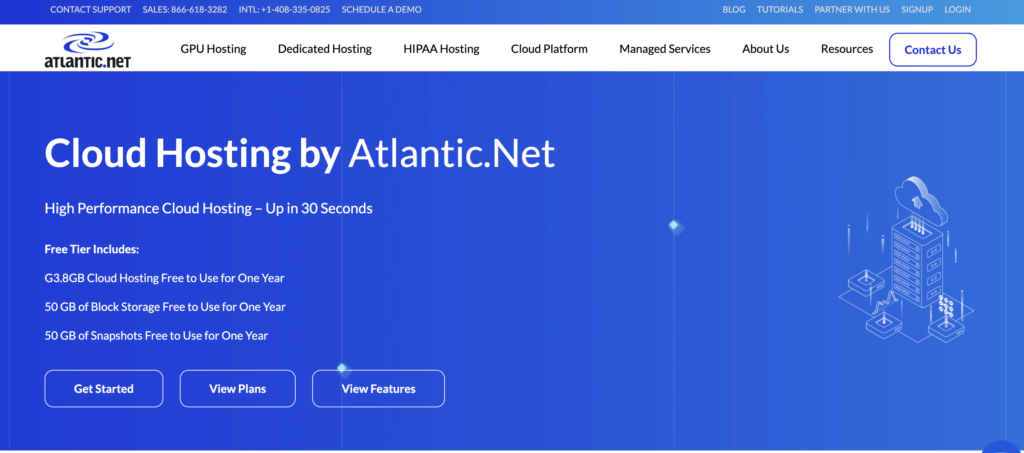Open the Cloud Platform menu

coord(549,49)
